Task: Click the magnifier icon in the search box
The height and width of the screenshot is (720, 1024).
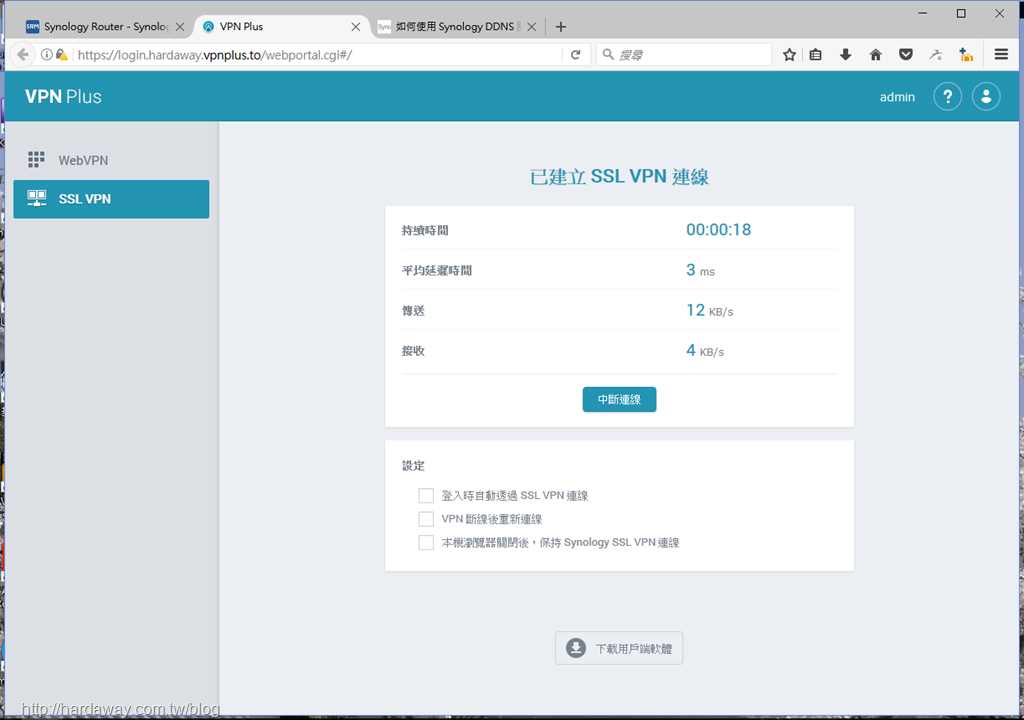Action: [608, 55]
